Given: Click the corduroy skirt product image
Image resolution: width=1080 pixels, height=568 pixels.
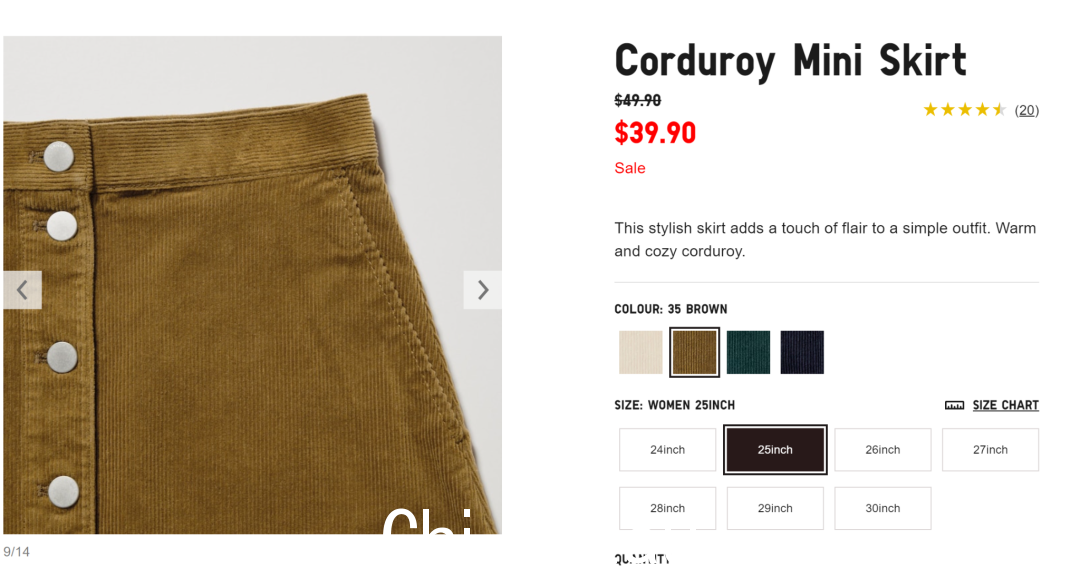Looking at the screenshot, I should point(252,285).
